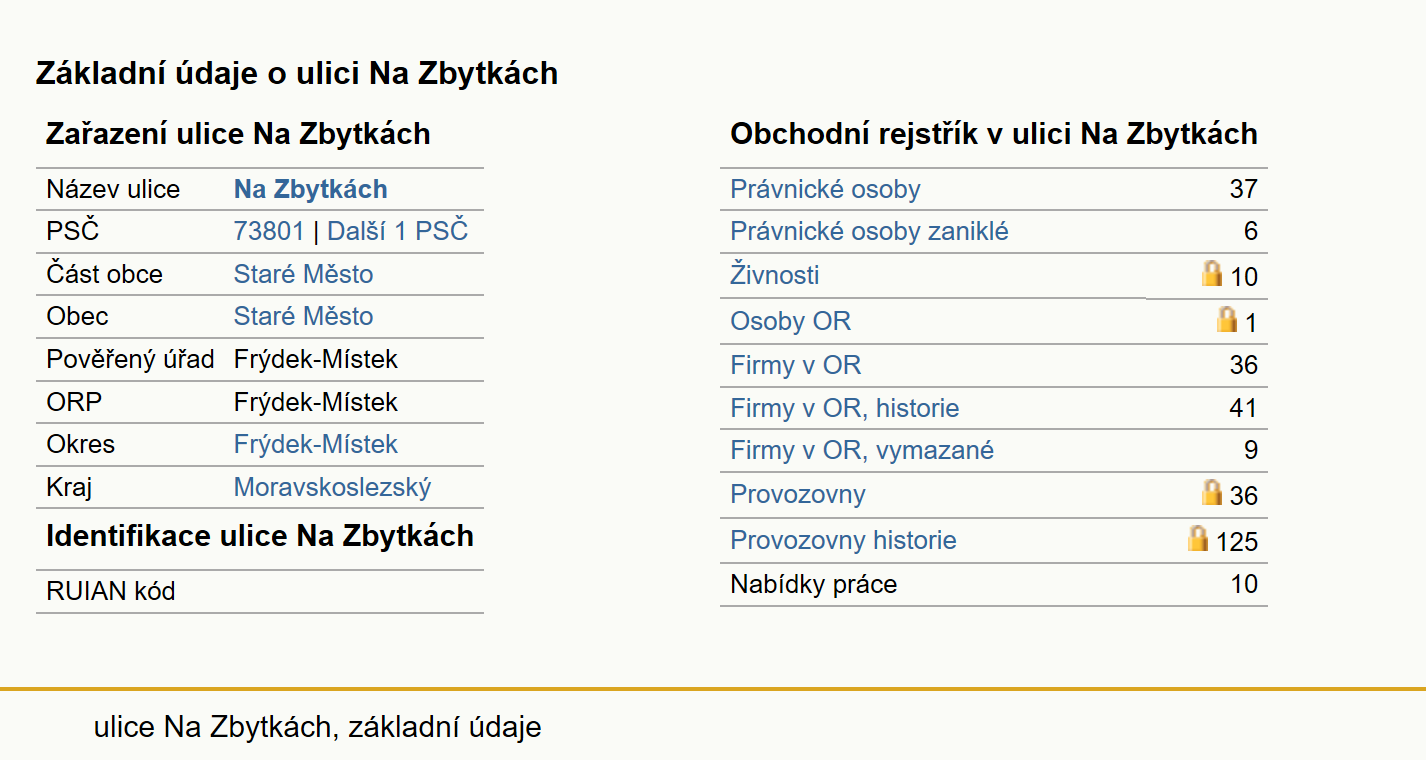Open the Firmy v OR, historie link

[845, 408]
